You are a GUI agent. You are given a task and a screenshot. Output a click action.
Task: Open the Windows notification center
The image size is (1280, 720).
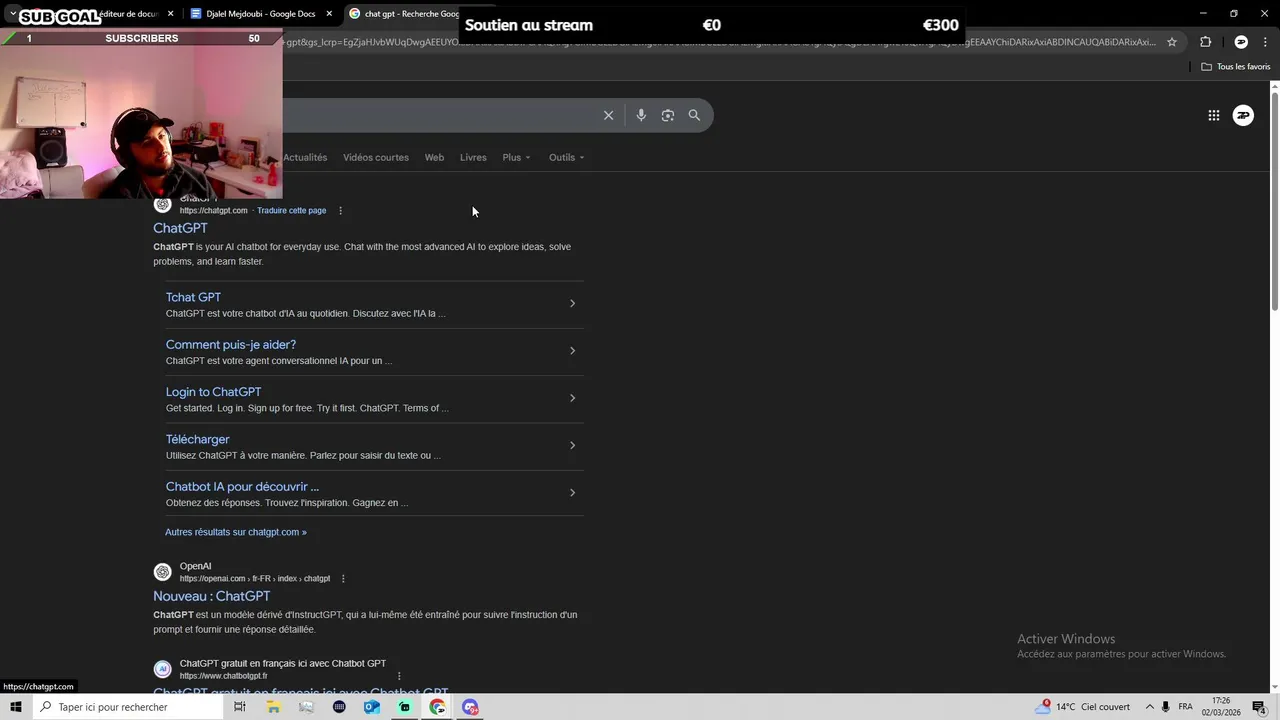1259,707
